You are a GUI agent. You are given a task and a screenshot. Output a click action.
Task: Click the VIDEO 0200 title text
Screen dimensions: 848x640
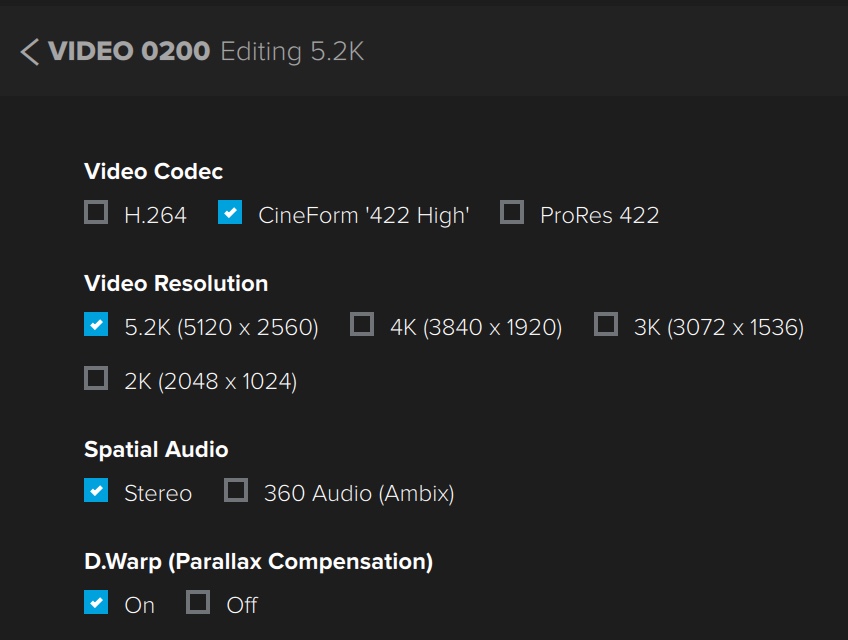[x=129, y=52]
